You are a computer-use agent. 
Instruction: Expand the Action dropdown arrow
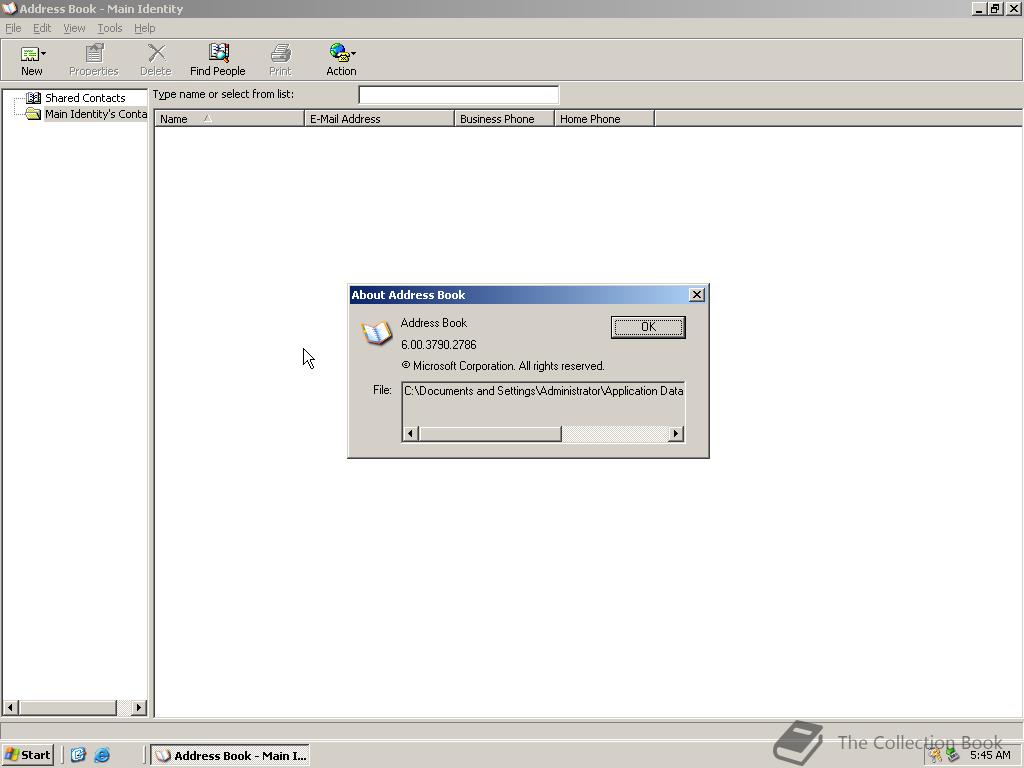tap(353, 54)
